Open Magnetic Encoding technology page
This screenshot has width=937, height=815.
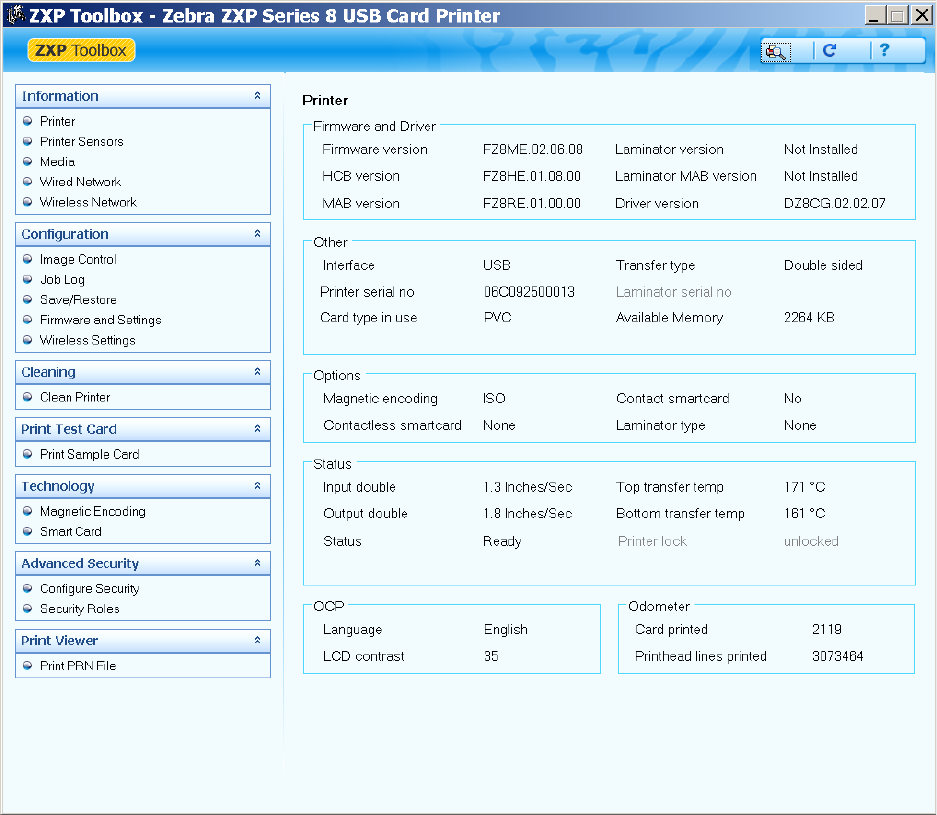93,511
